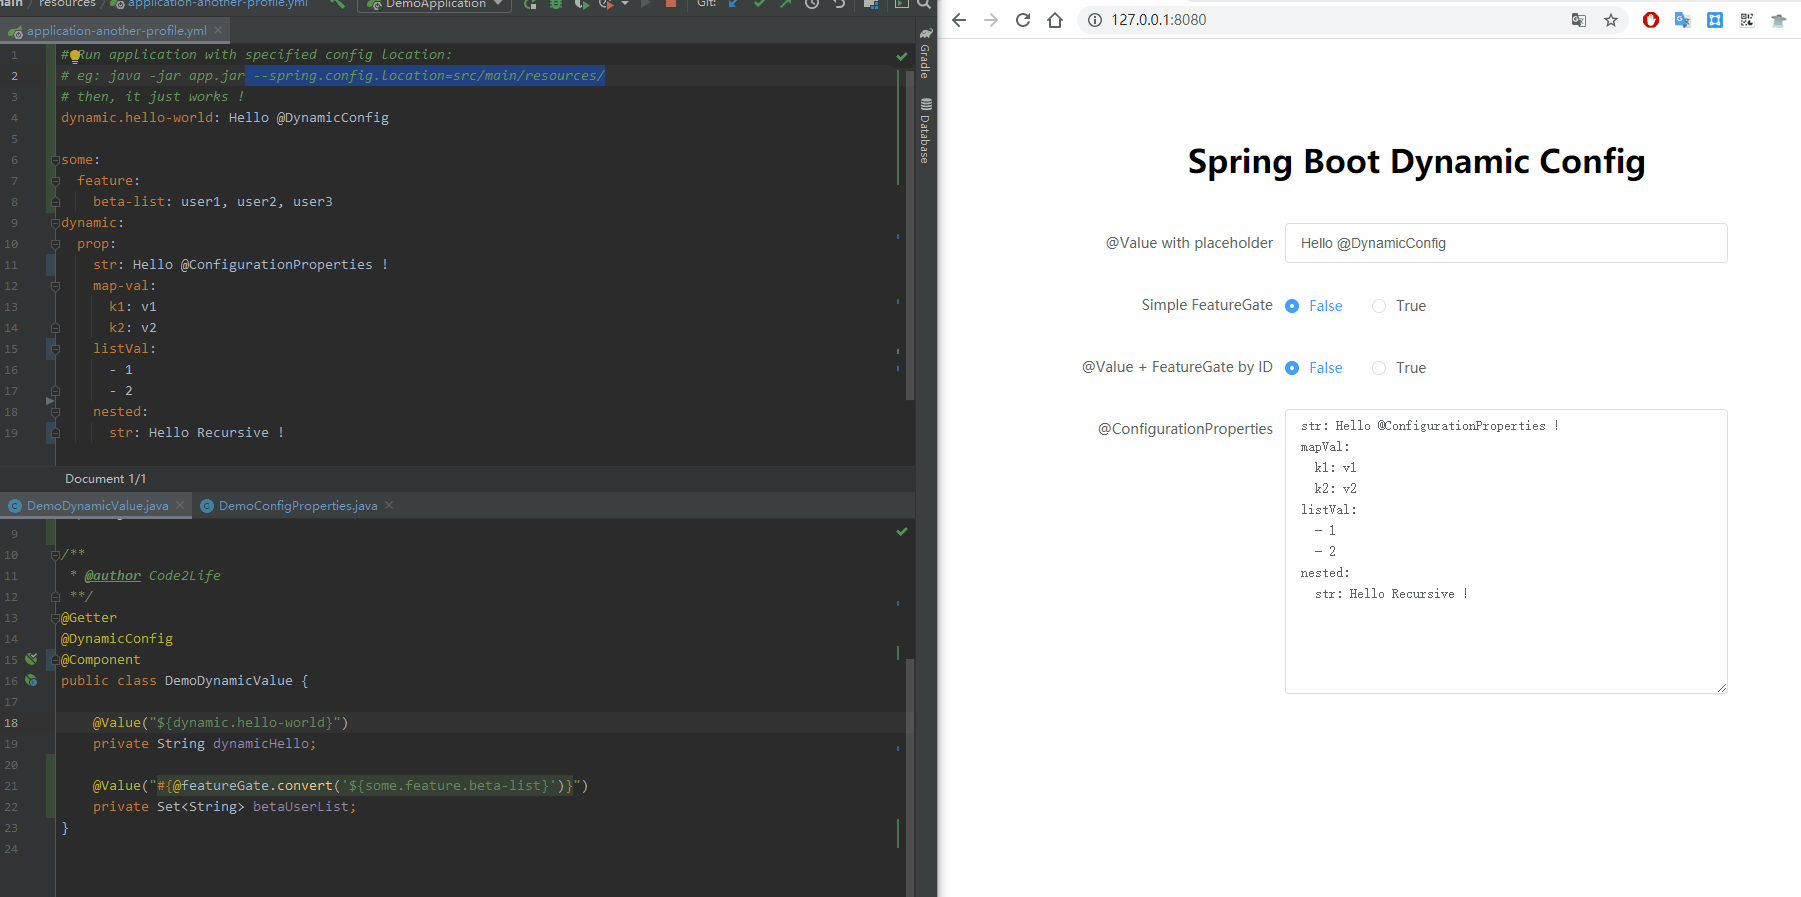The width and height of the screenshot is (1801, 897).
Task: Click the Spring bean gutter icon on line 15
Action: [x=31, y=659]
